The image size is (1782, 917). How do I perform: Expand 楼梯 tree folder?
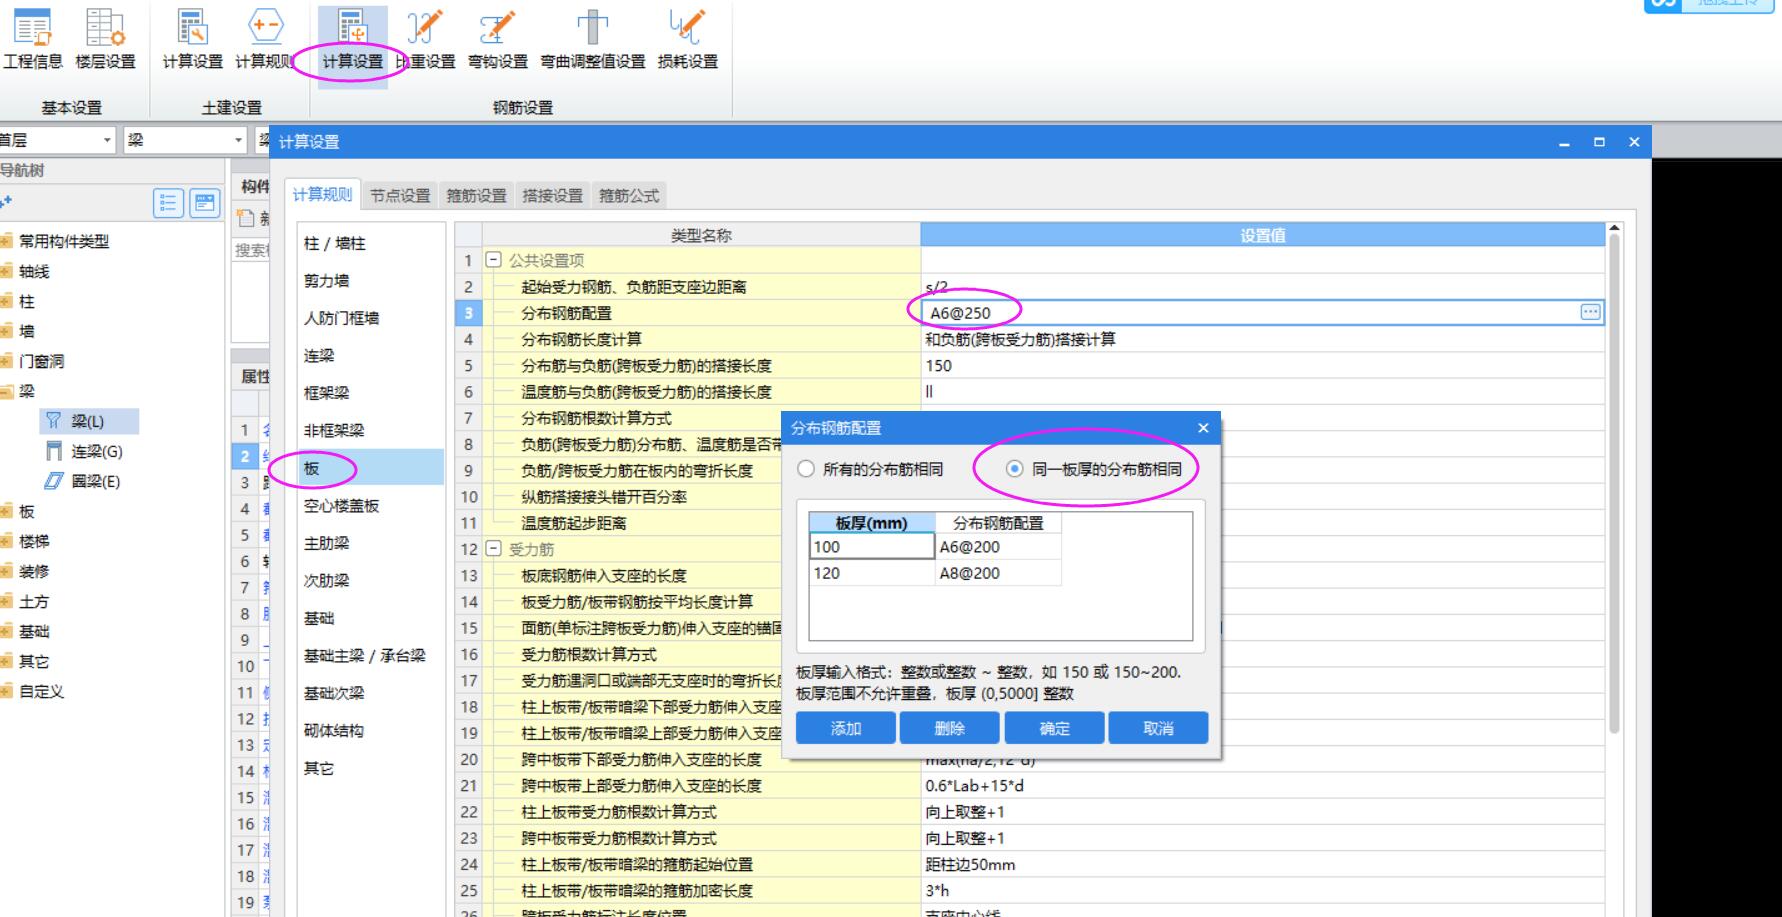(x=7, y=541)
